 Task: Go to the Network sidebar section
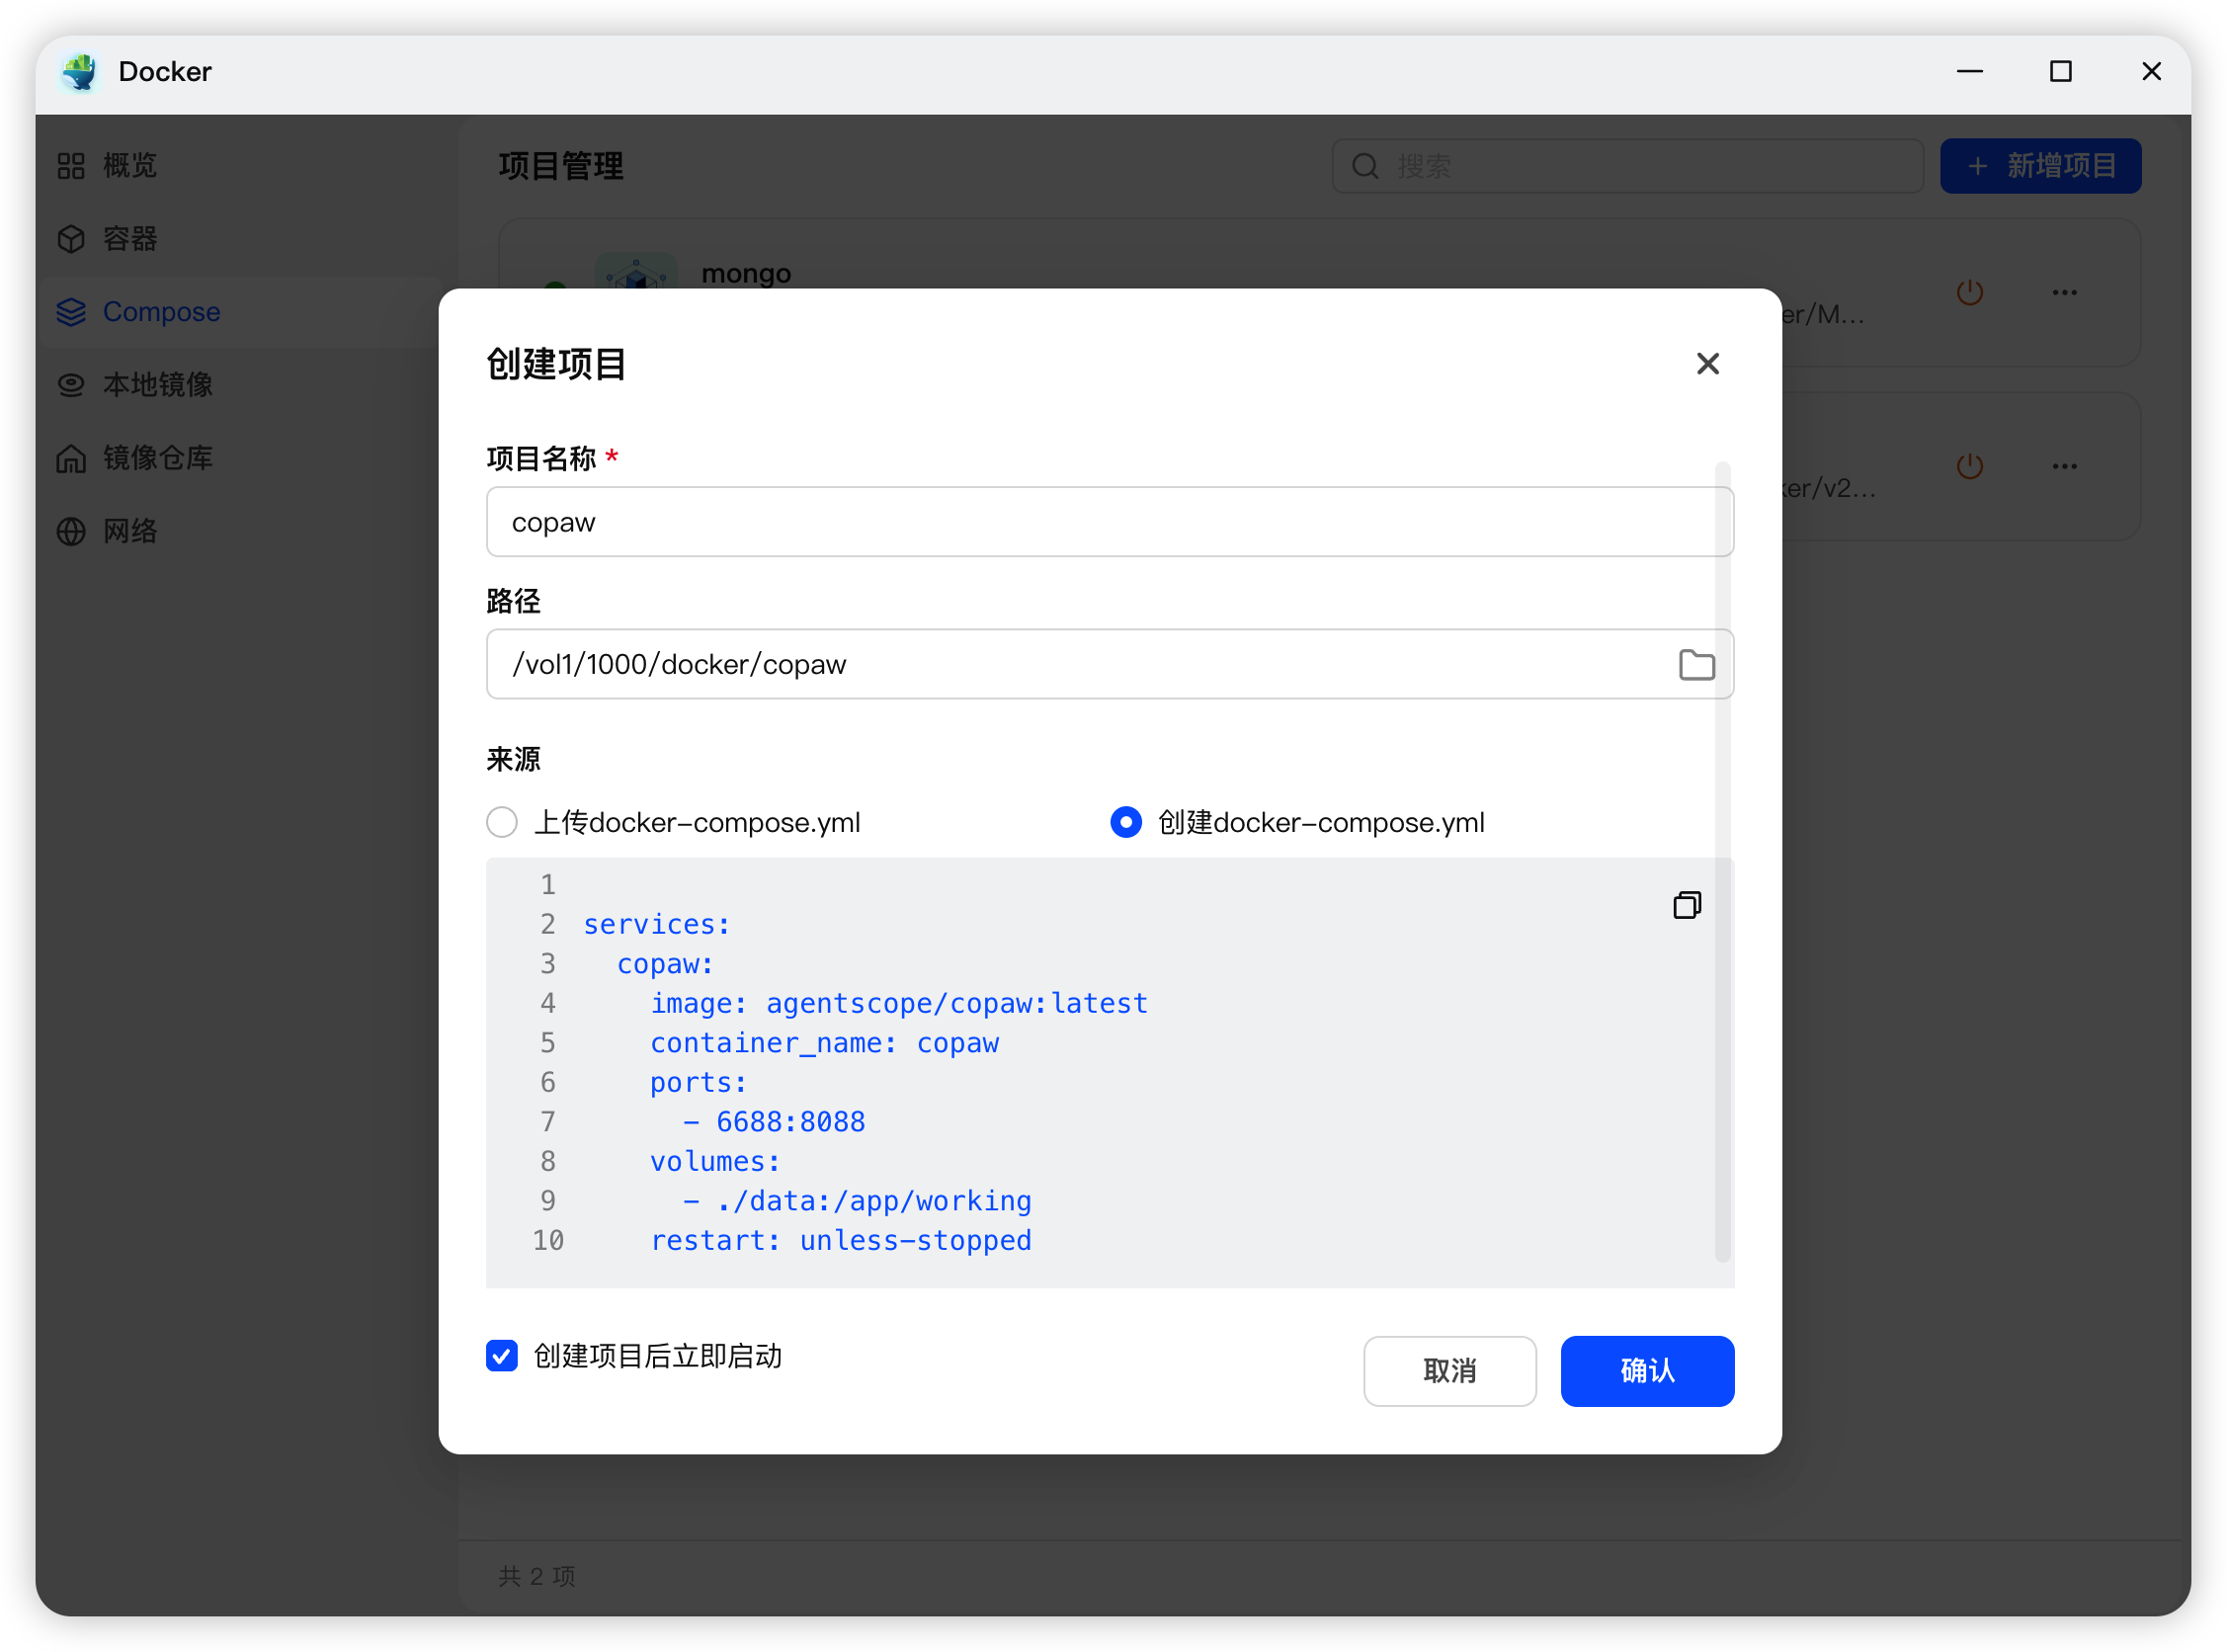point(130,531)
